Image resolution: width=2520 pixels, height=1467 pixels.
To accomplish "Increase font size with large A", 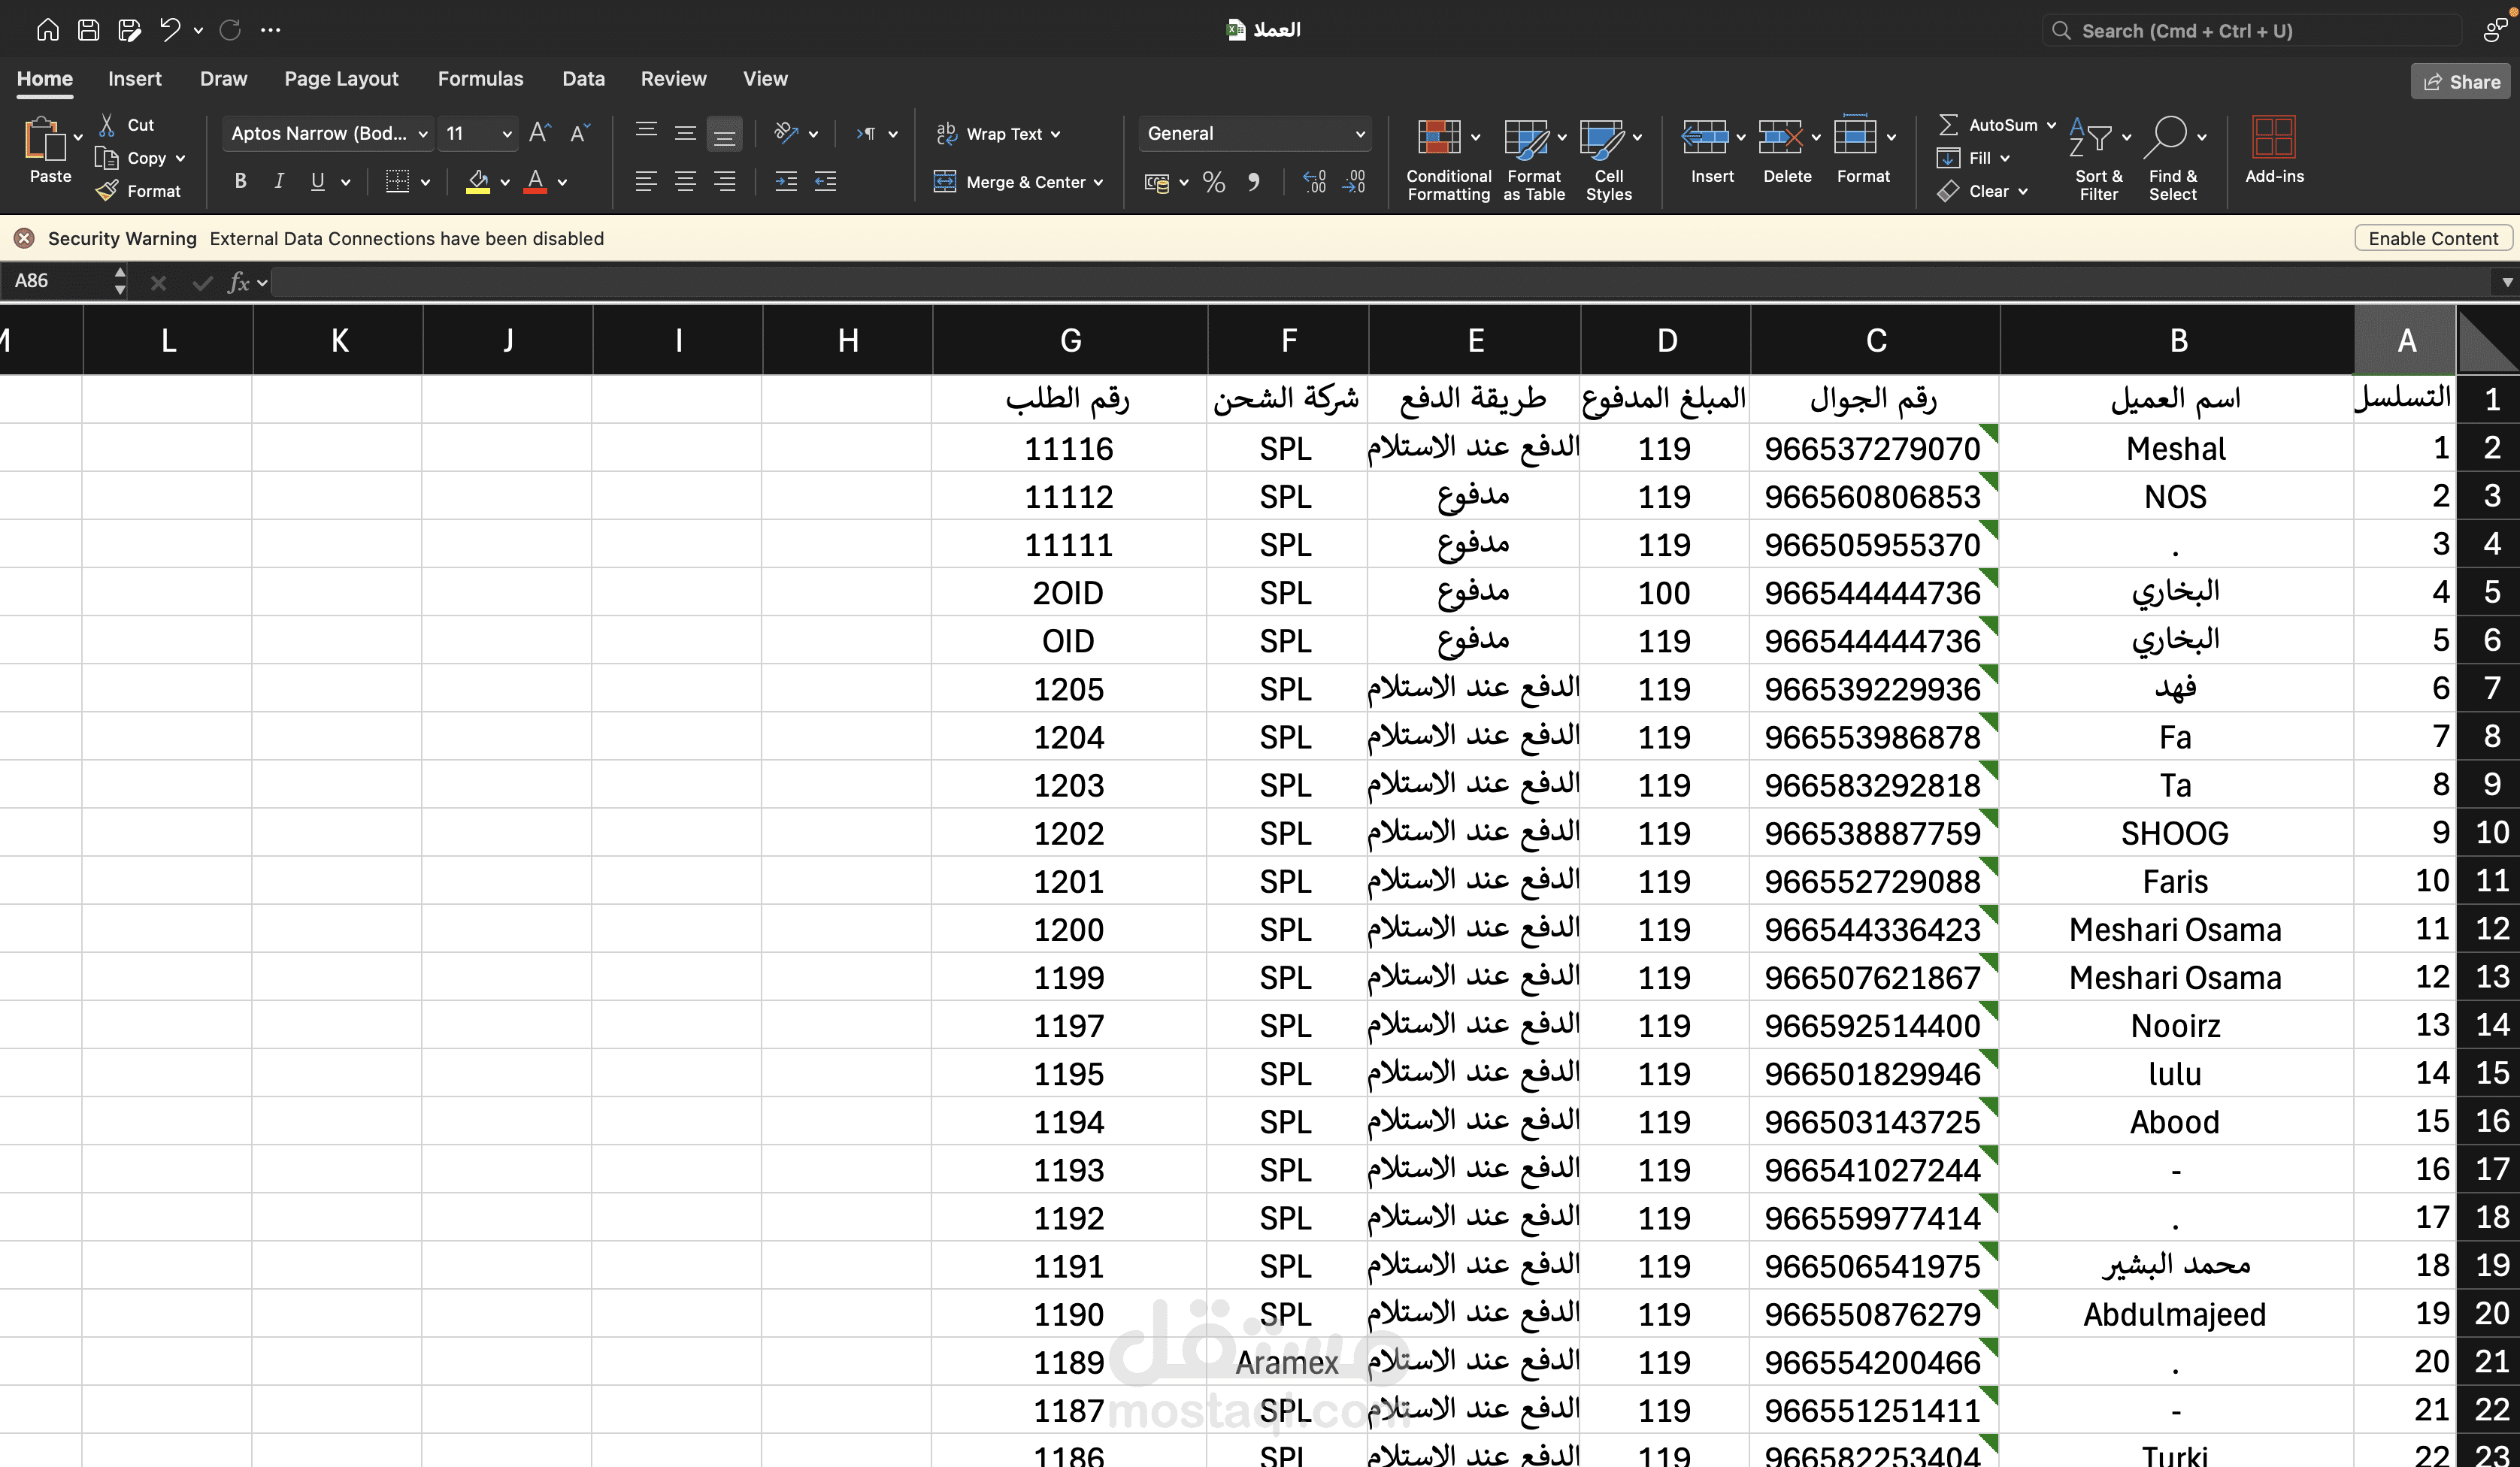I will pyautogui.click(x=539, y=133).
